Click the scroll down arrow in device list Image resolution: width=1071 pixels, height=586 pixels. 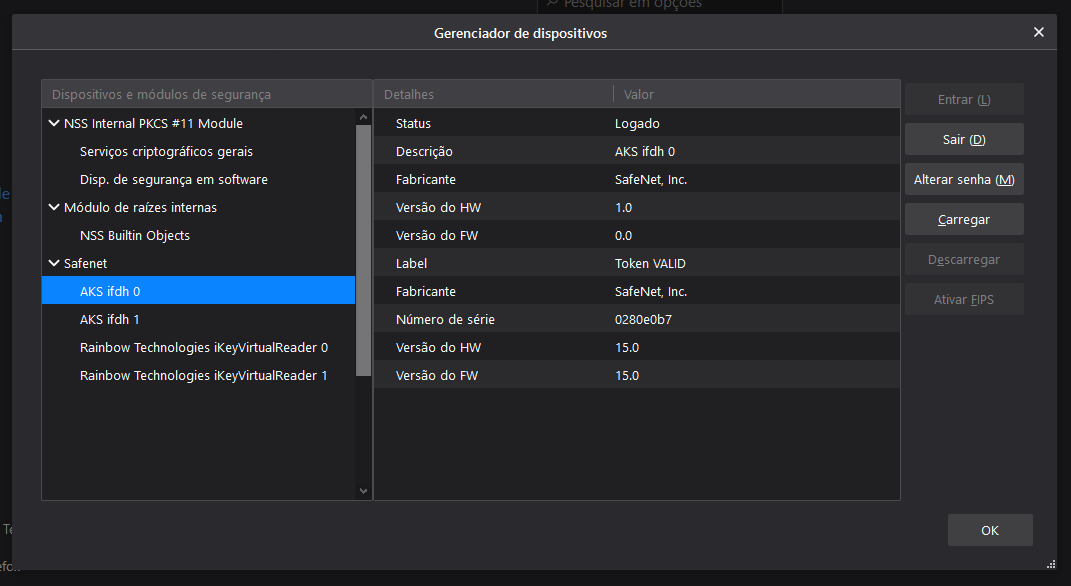(363, 491)
